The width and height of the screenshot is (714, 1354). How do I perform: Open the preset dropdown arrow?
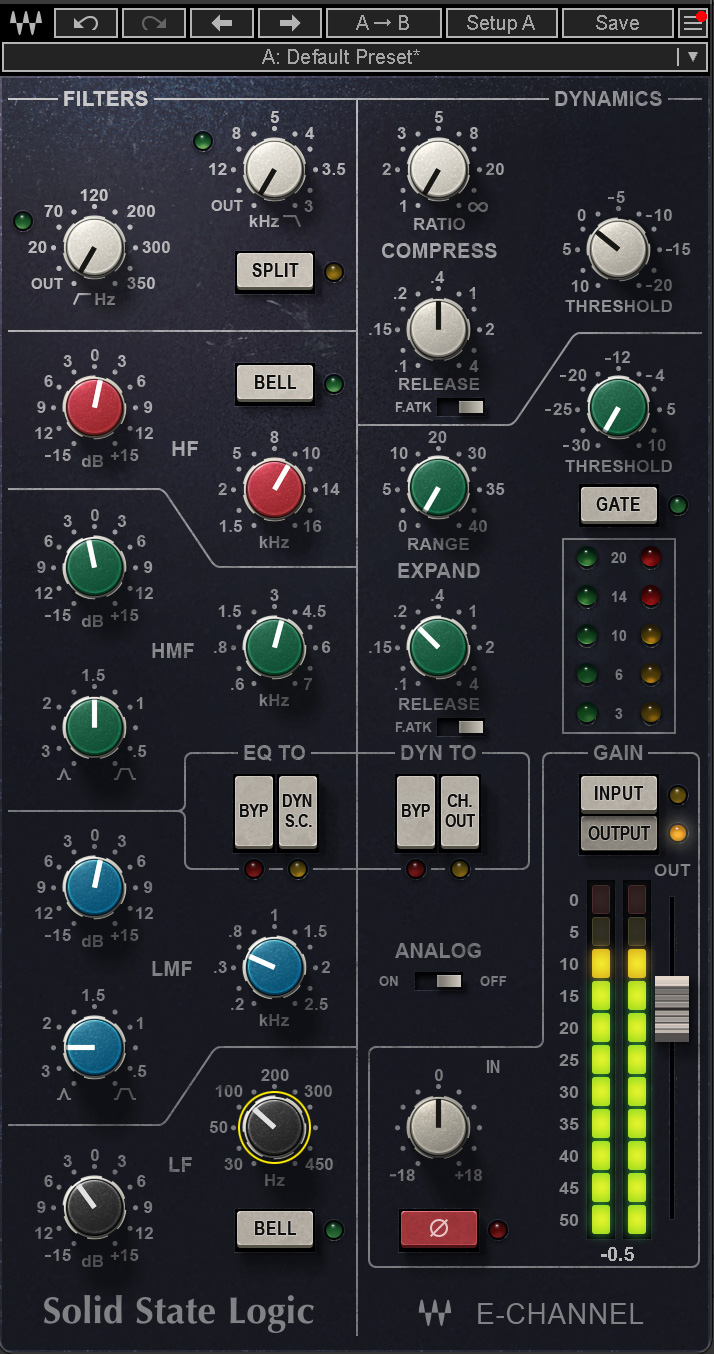tap(692, 57)
